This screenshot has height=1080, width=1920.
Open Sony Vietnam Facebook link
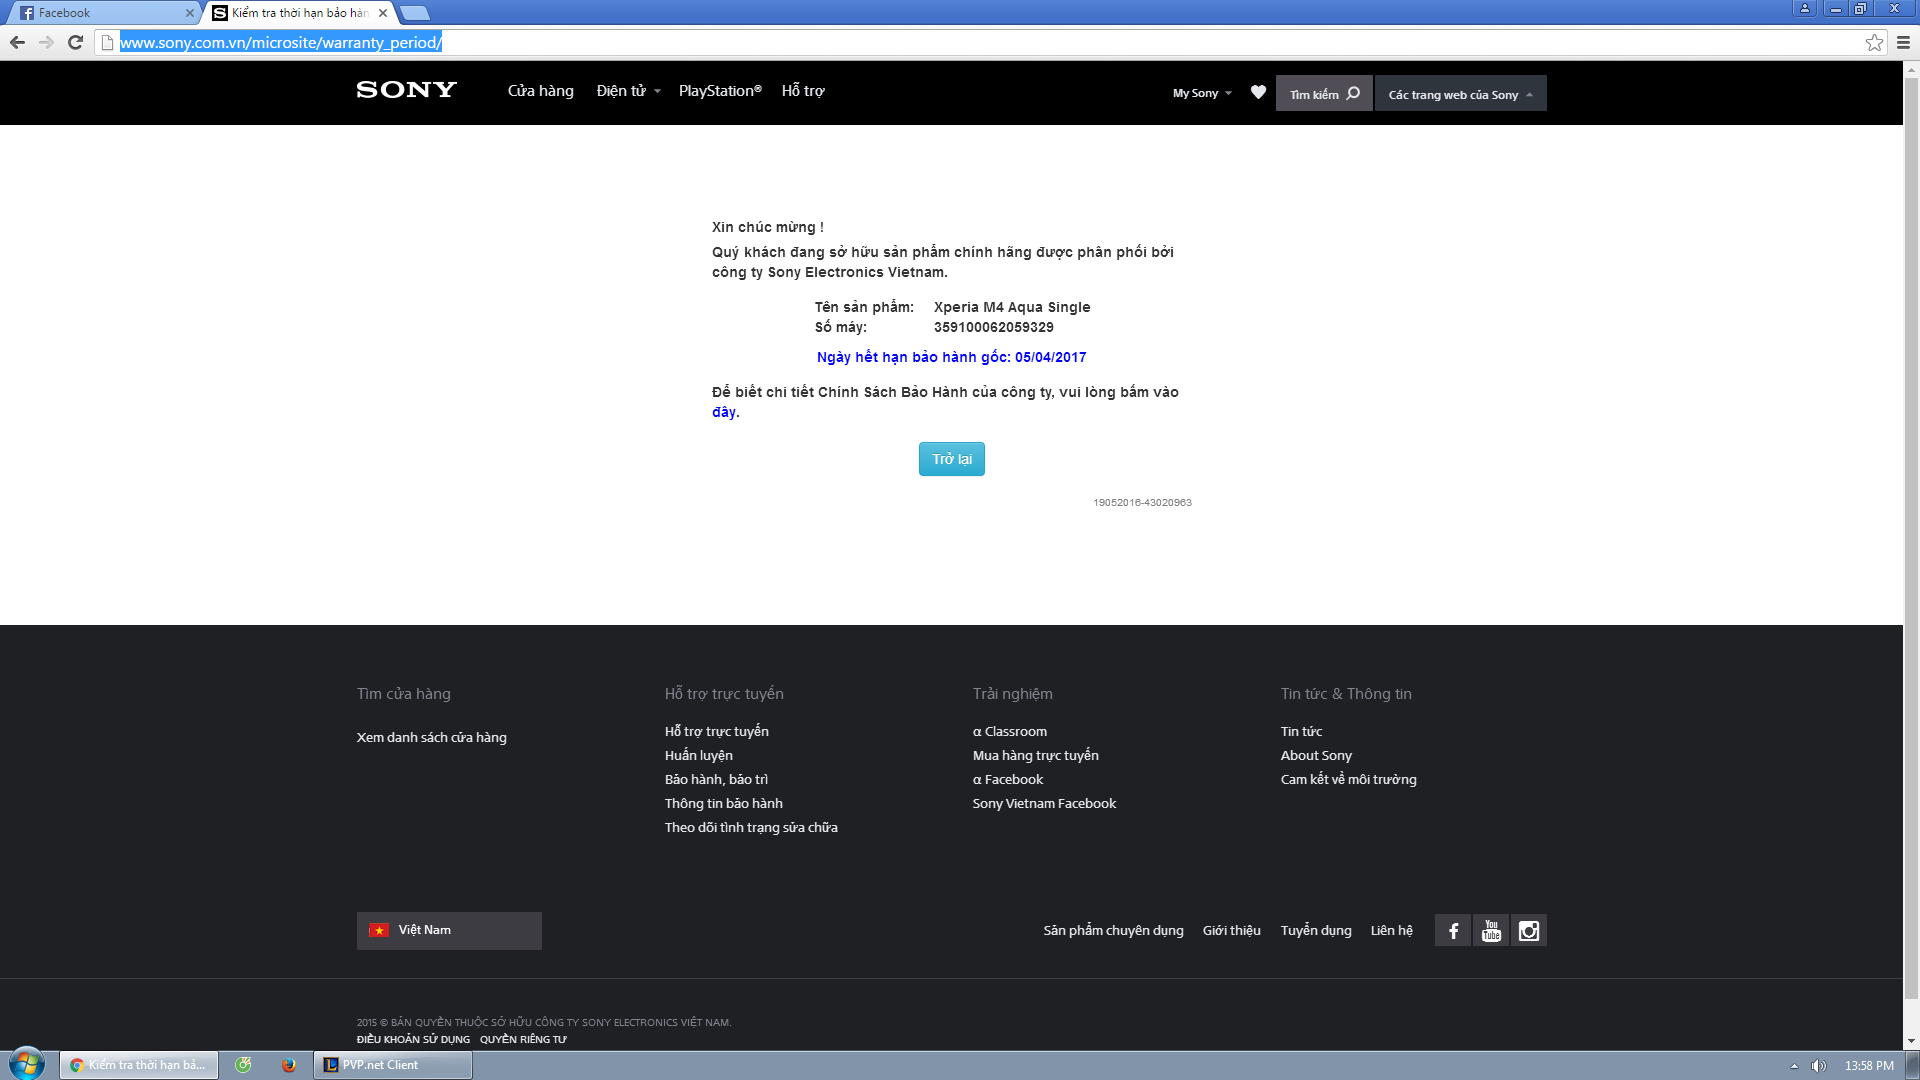[x=1045, y=803]
